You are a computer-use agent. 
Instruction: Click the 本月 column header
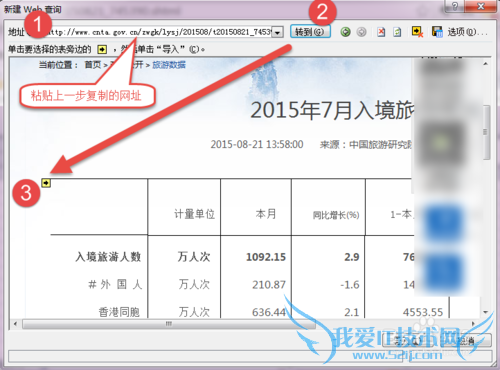pos(266,214)
